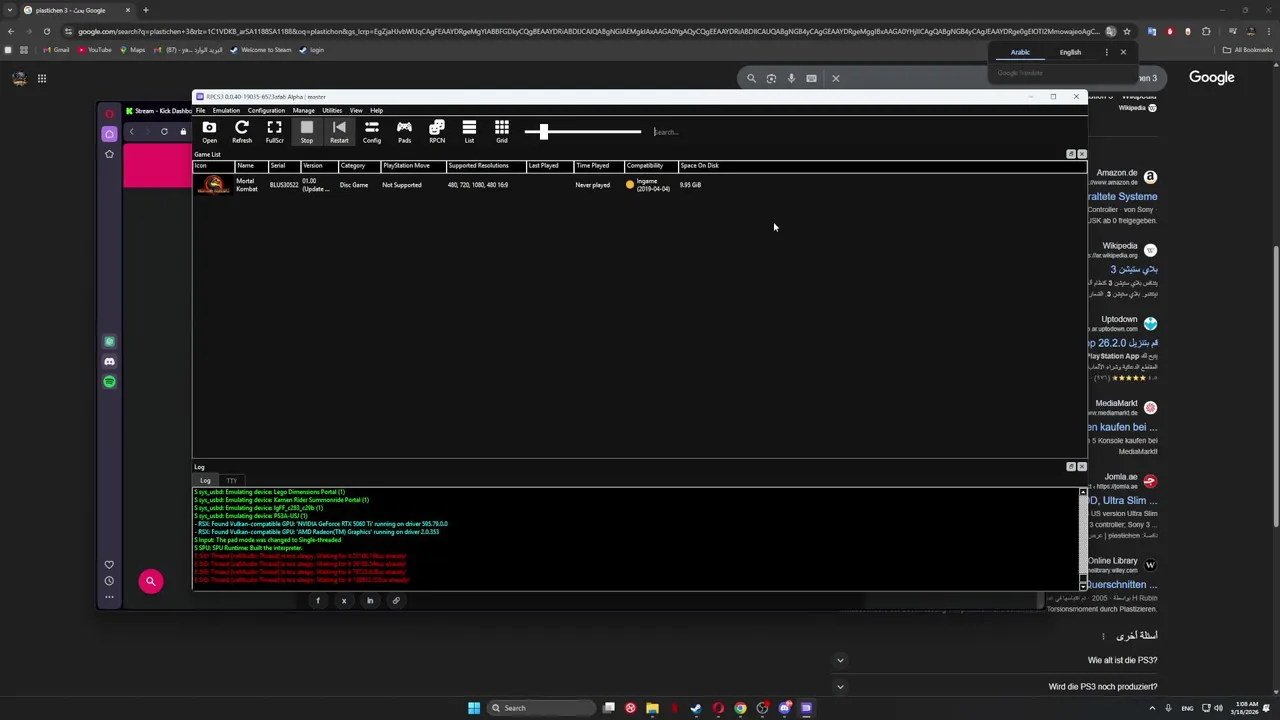Screen dimensions: 1280x720
Task: Open the Help menu in RPCS3
Action: (376, 110)
